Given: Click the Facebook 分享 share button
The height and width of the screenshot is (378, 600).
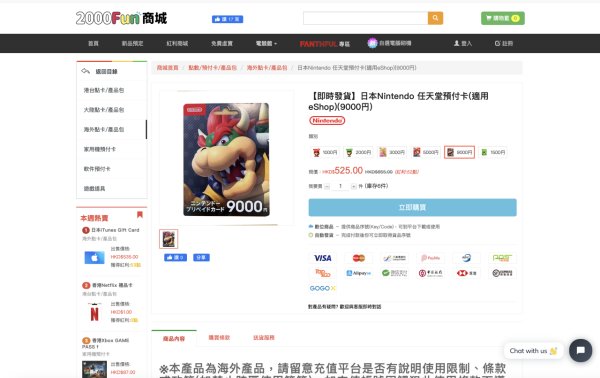Looking at the screenshot, I should pos(201,257).
